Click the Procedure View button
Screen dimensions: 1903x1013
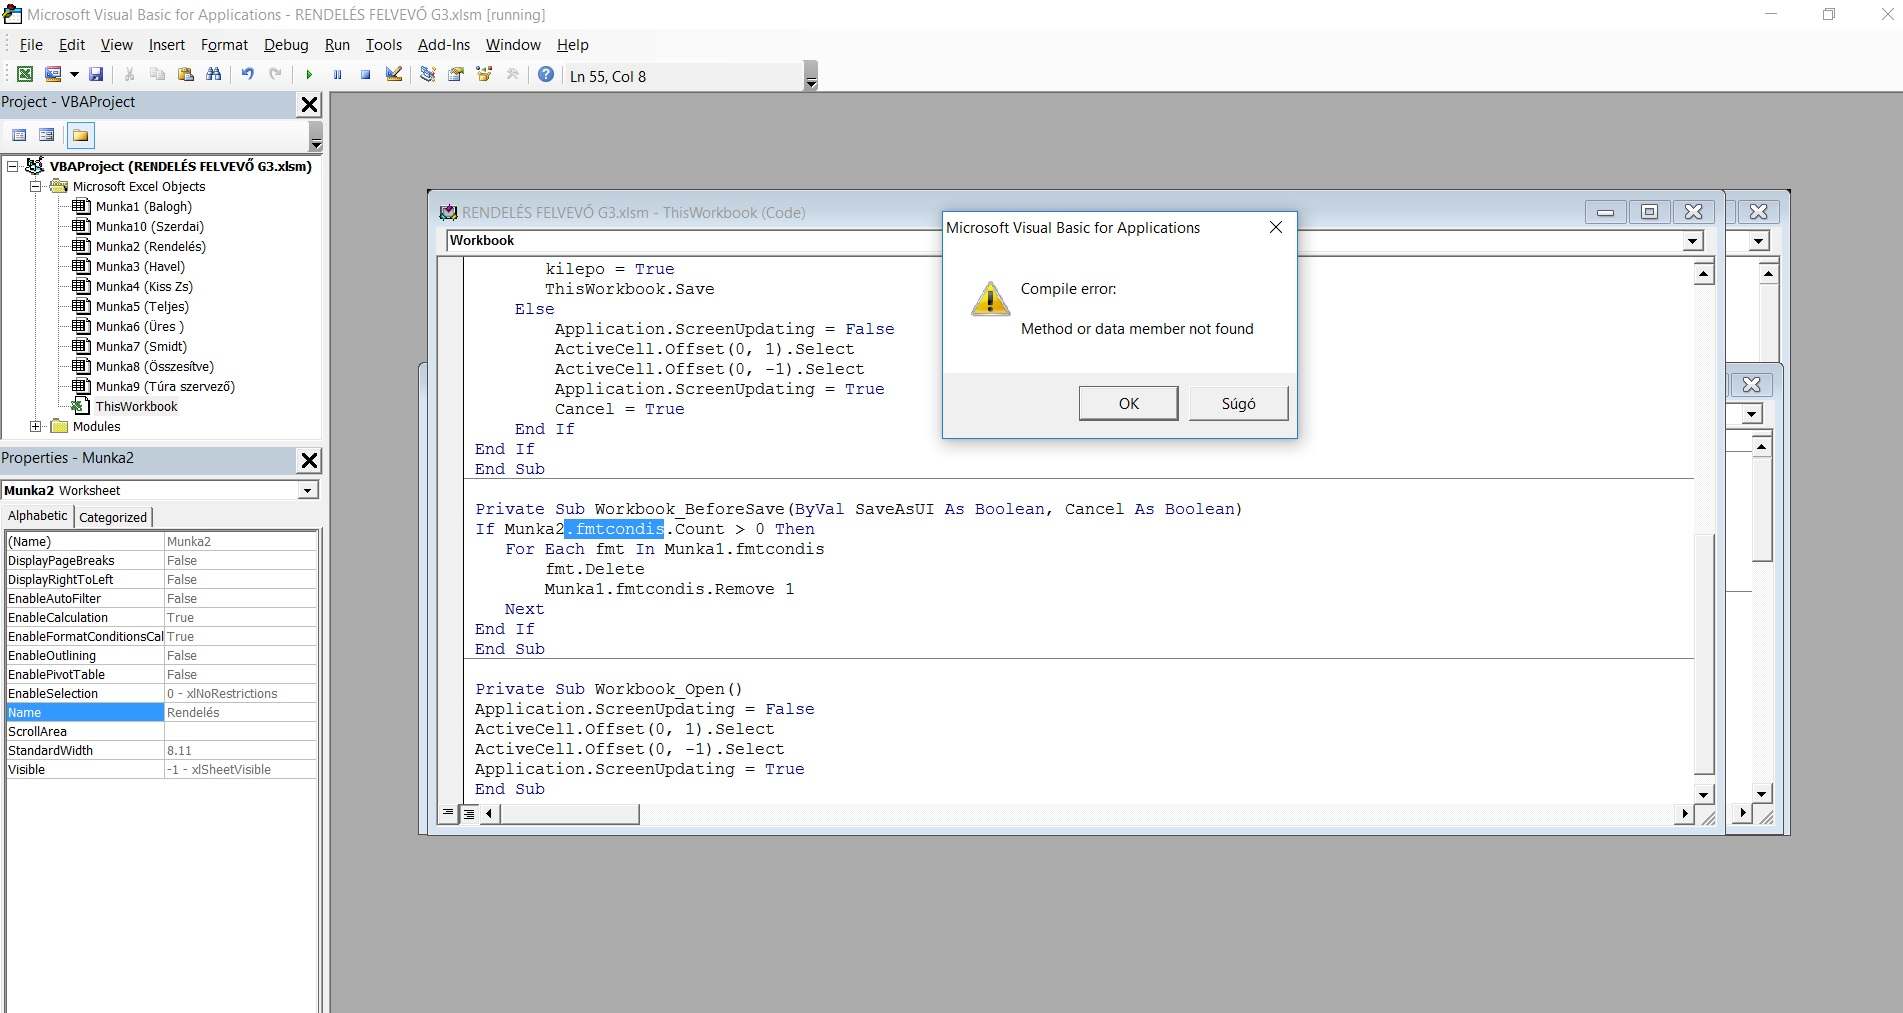tap(448, 814)
